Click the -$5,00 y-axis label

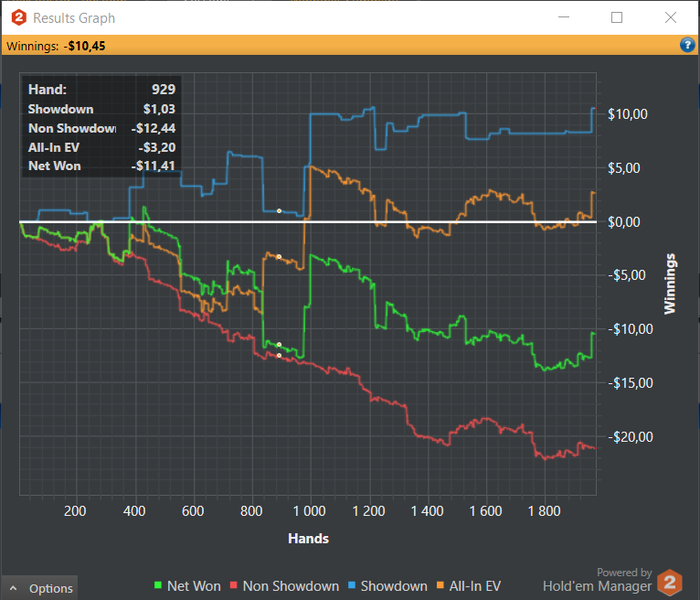626,275
